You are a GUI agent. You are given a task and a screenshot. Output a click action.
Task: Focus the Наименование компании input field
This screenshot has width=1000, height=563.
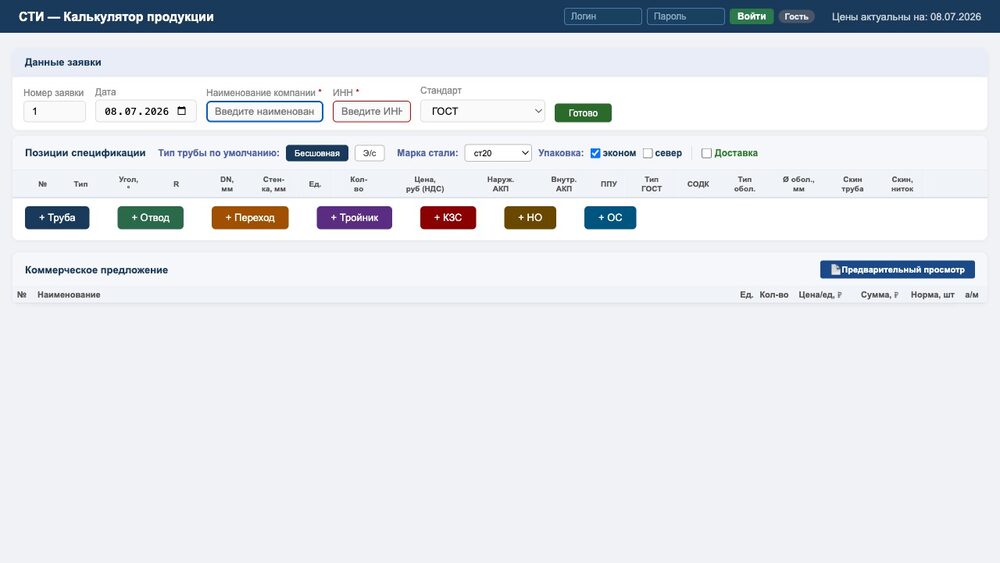pos(265,111)
